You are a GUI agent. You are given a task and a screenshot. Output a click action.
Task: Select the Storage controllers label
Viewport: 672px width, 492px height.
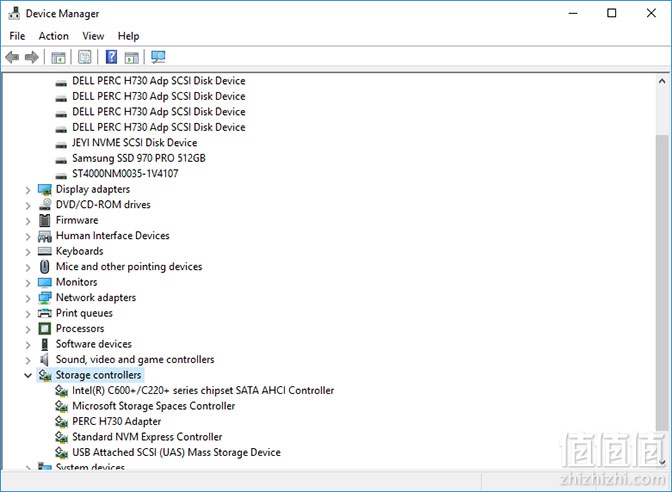pyautogui.click(x=99, y=375)
